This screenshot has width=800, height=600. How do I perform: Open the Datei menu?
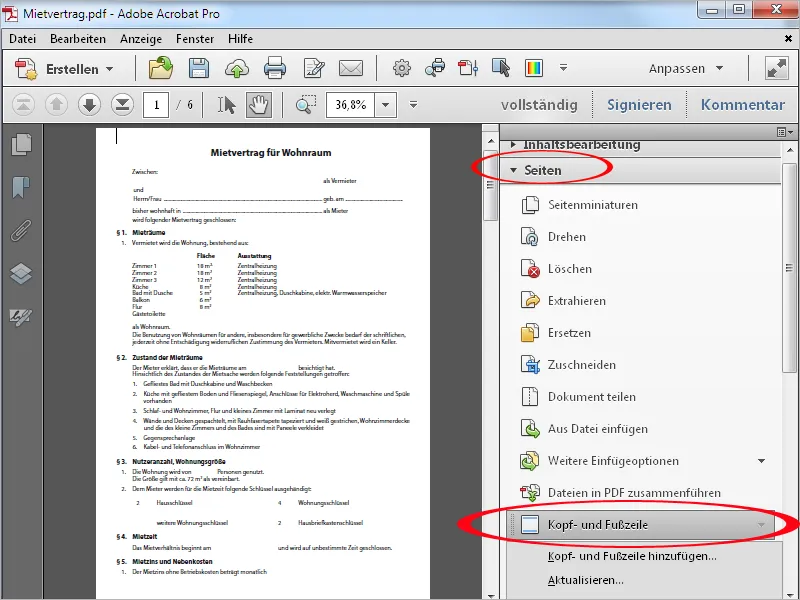22,39
